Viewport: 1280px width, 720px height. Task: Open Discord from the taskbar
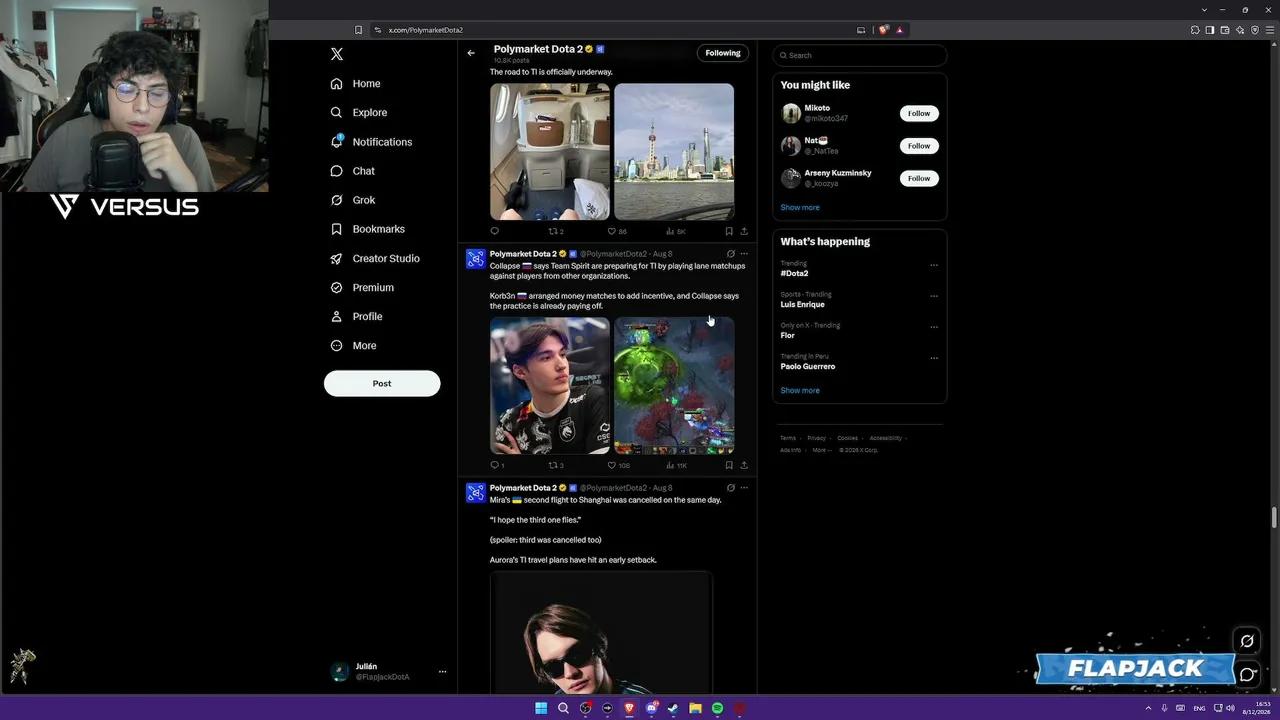pyautogui.click(x=651, y=708)
